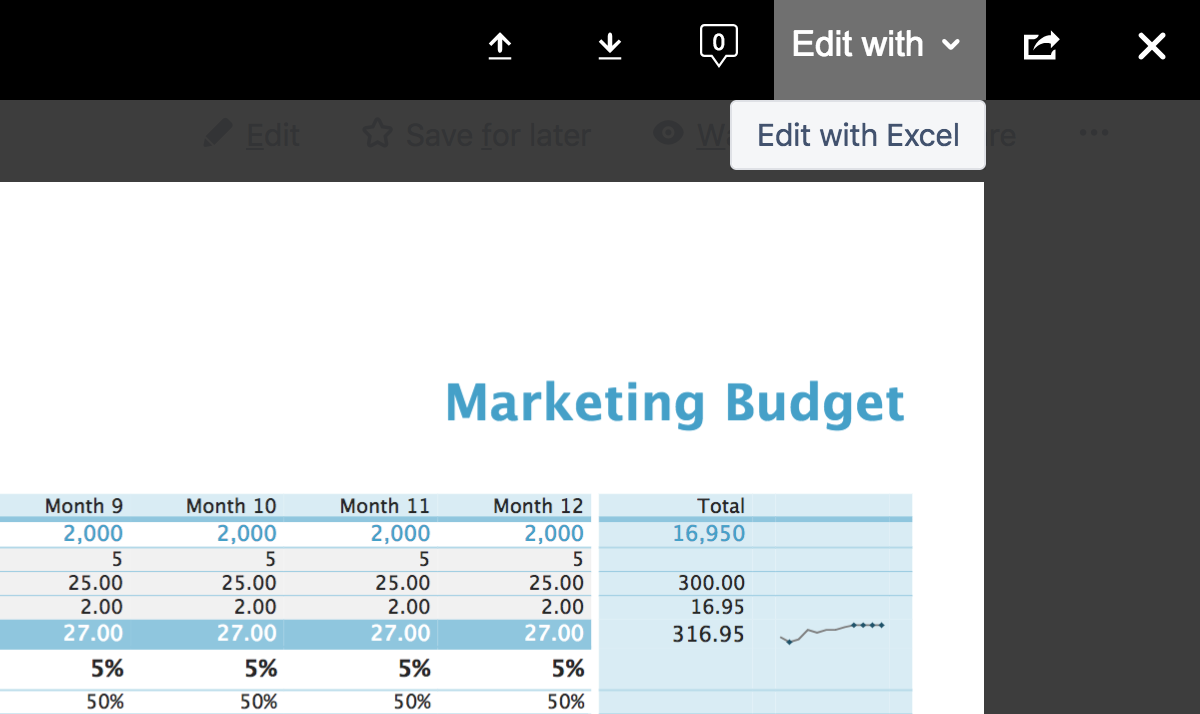Image resolution: width=1200 pixels, height=714 pixels.
Task: Open the comments bubble showing 0
Action: point(718,45)
